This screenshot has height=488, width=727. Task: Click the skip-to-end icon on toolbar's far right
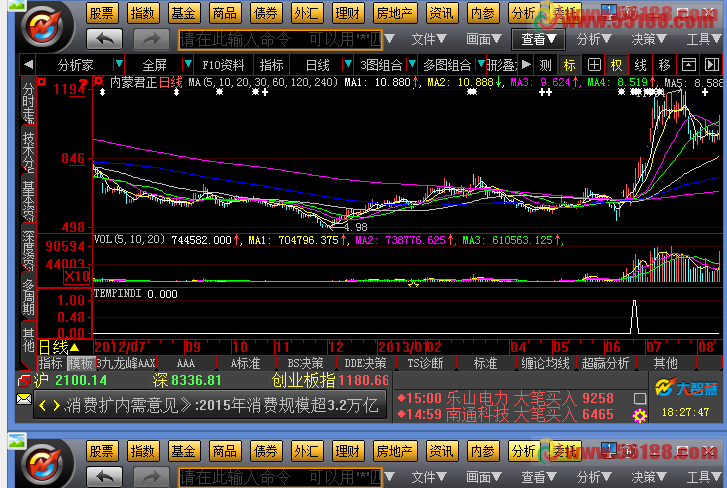712,65
